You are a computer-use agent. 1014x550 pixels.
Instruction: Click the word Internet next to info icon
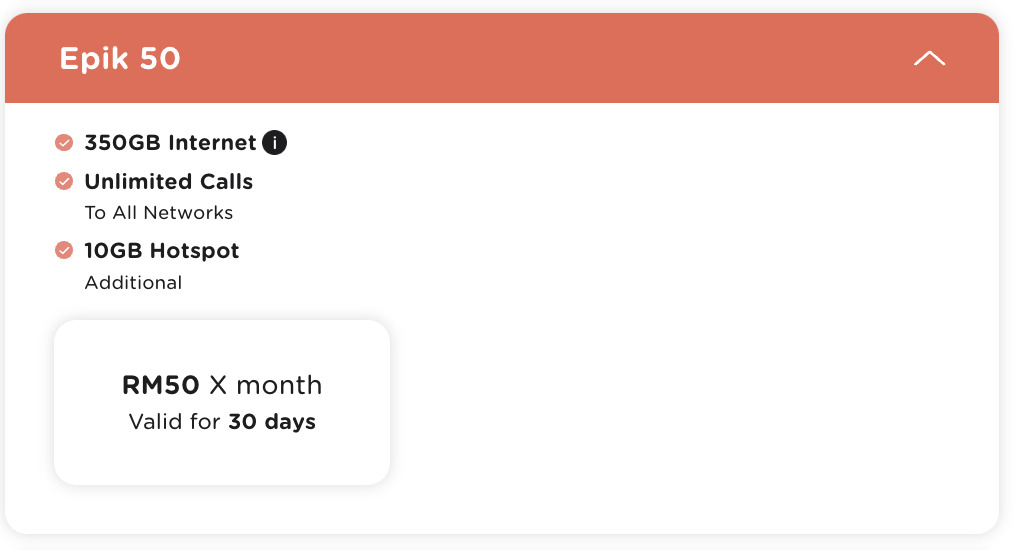point(213,142)
